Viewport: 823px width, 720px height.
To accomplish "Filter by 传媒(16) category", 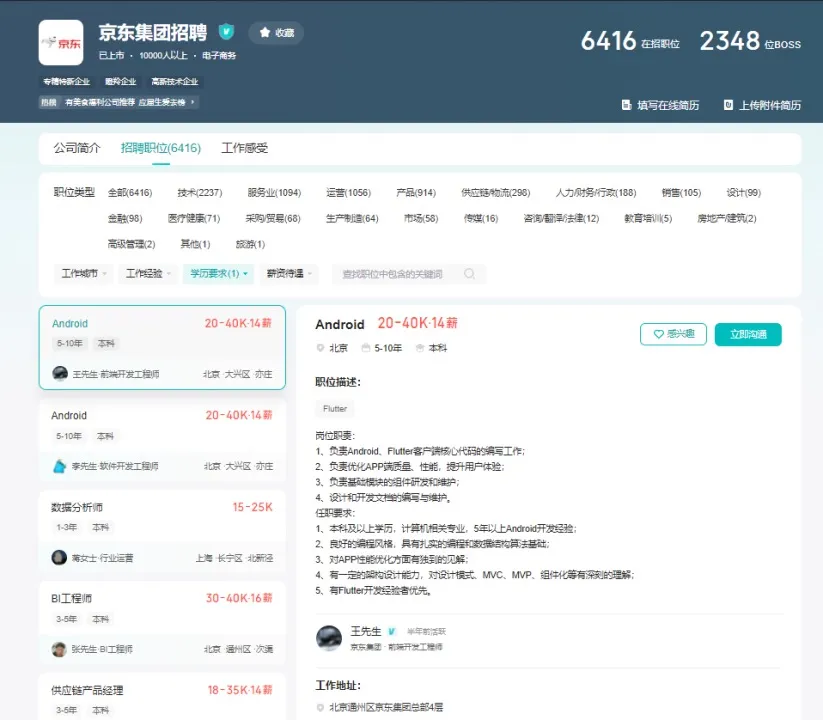I will click(481, 218).
